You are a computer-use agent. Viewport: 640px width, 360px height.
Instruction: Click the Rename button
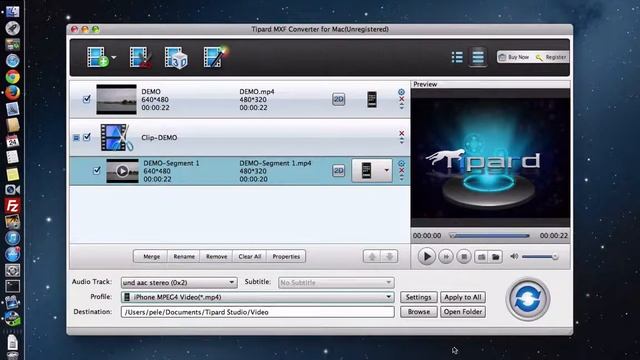(x=184, y=256)
